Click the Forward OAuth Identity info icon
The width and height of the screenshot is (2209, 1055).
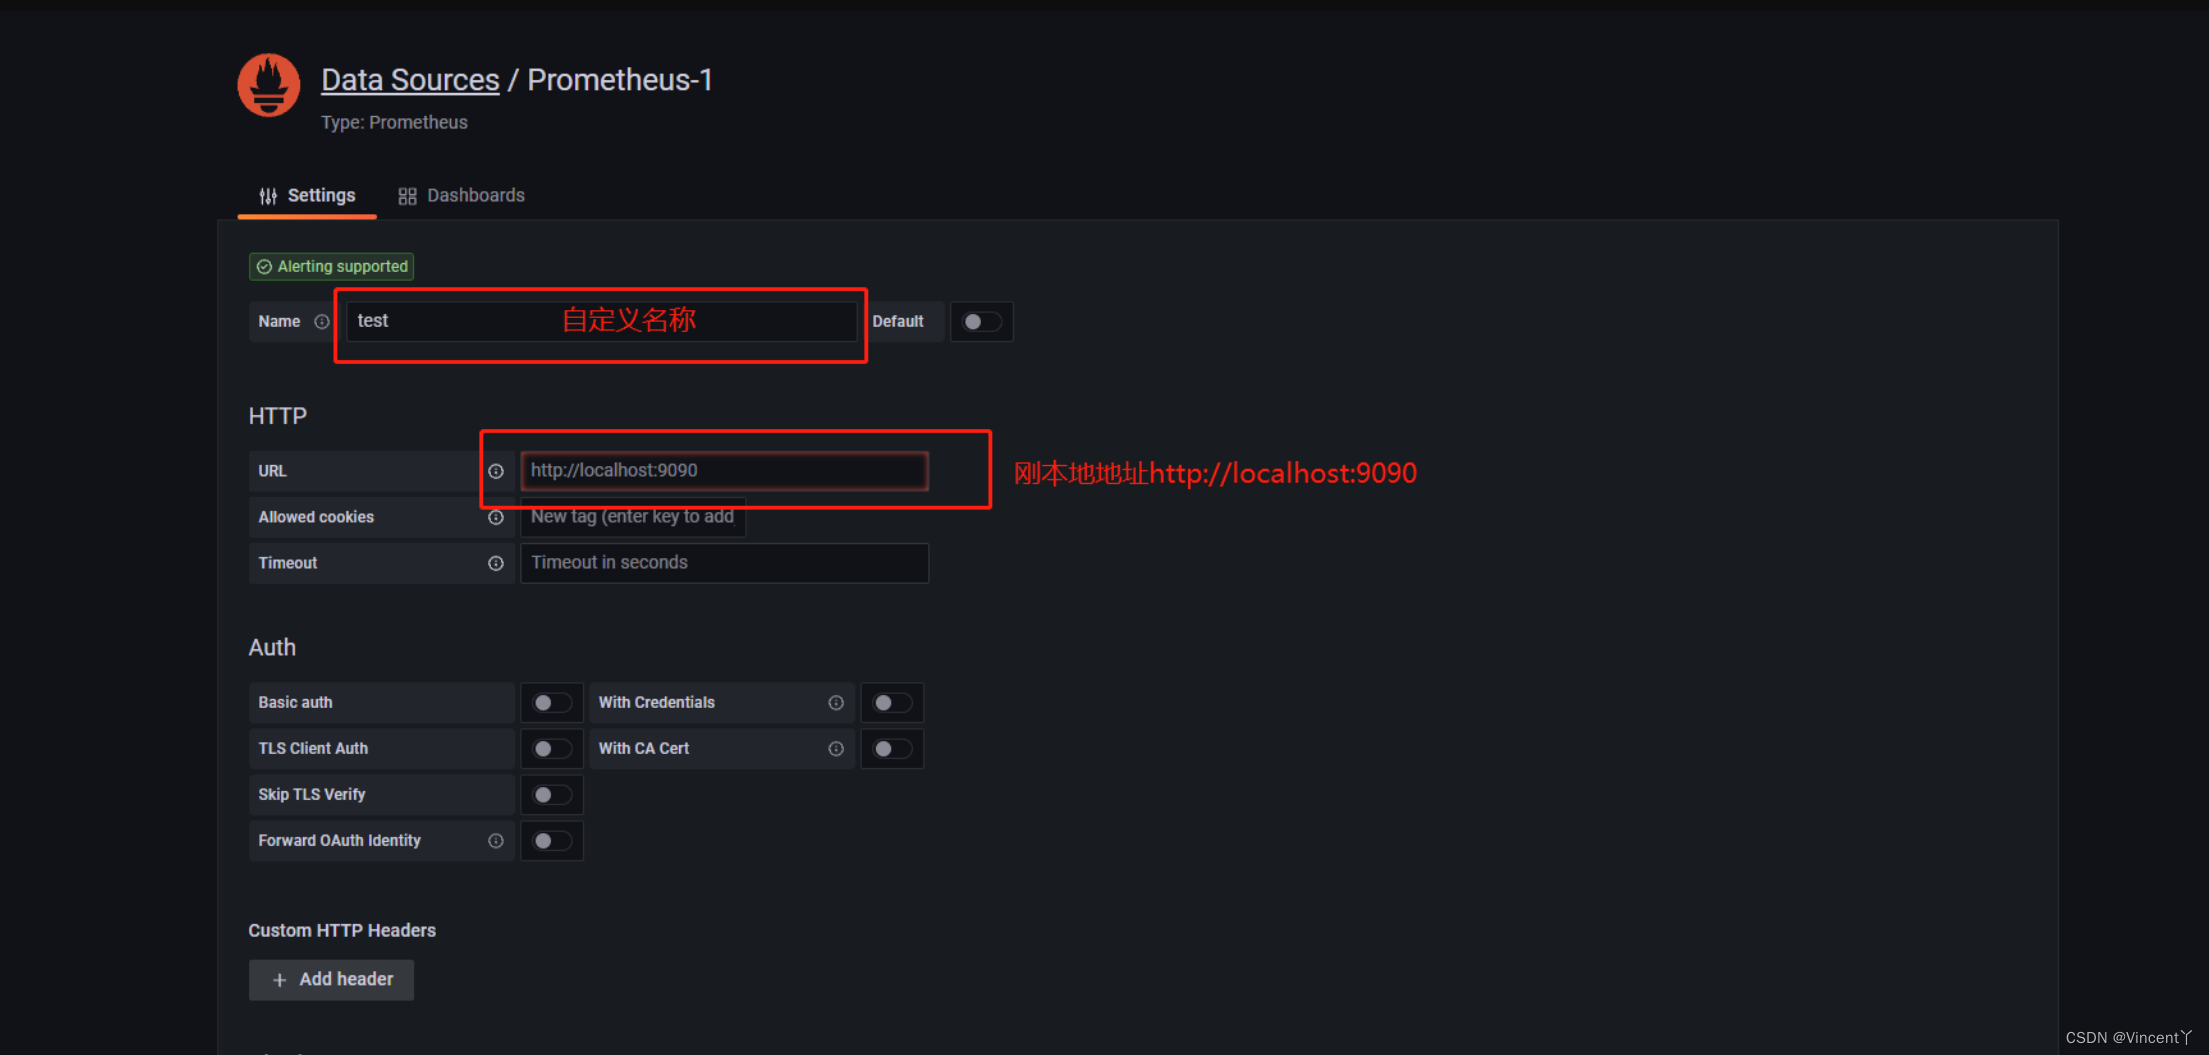(x=496, y=841)
